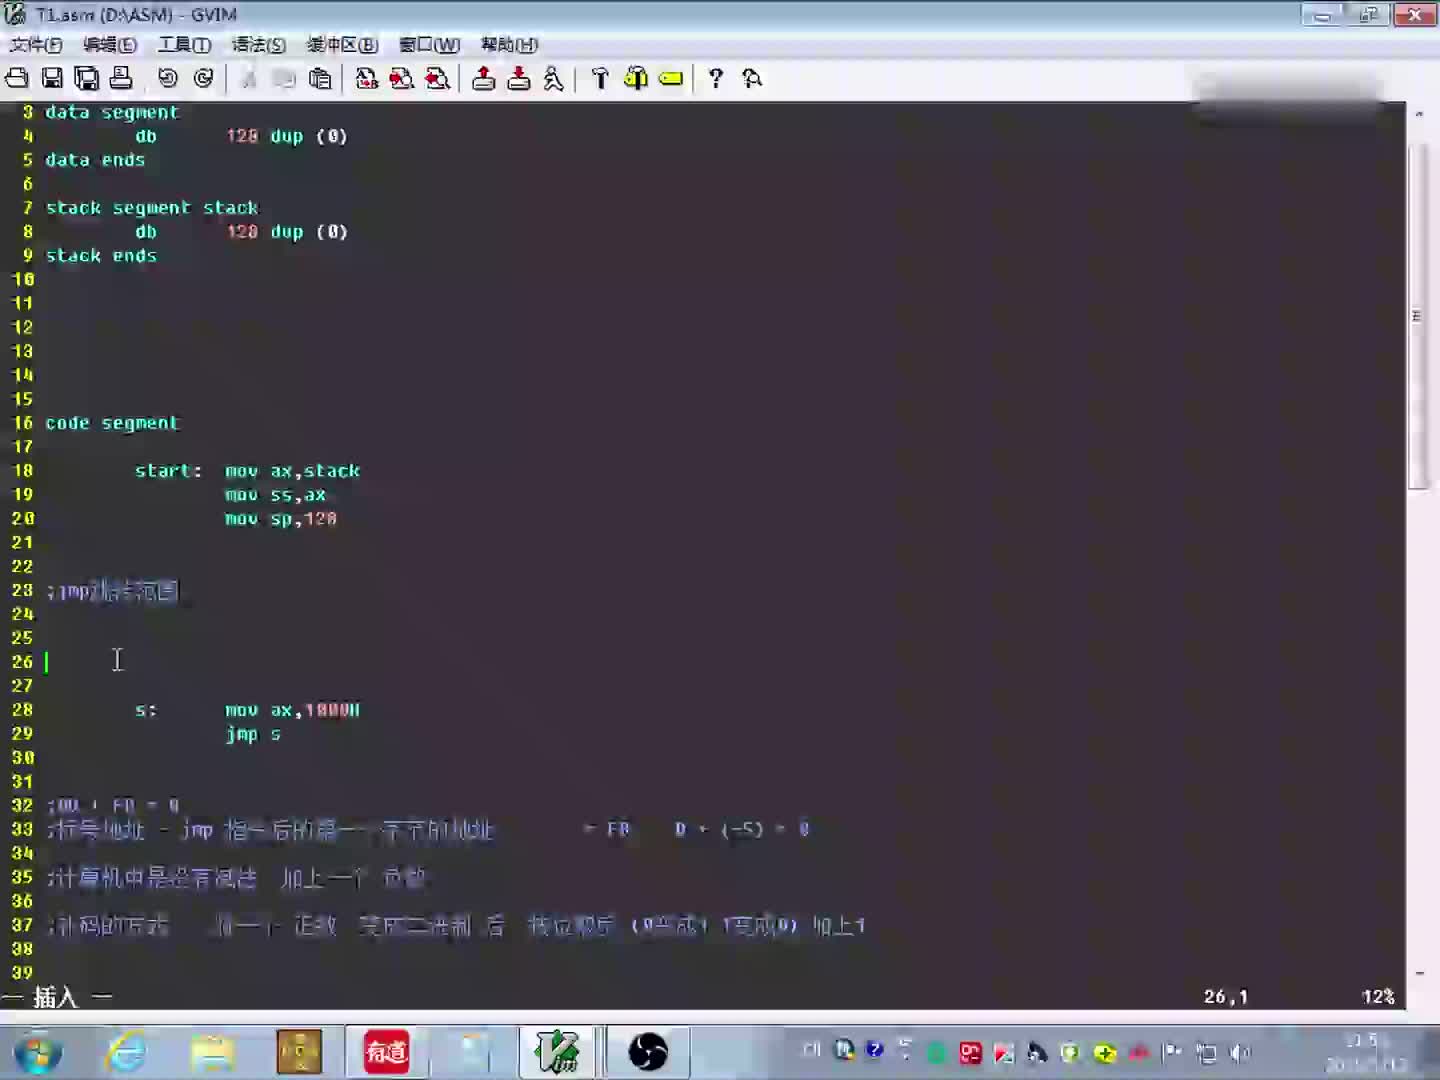This screenshot has width=1440, height=1080.
Task: Click the scrollbar down arrow
Action: click(x=1418, y=973)
